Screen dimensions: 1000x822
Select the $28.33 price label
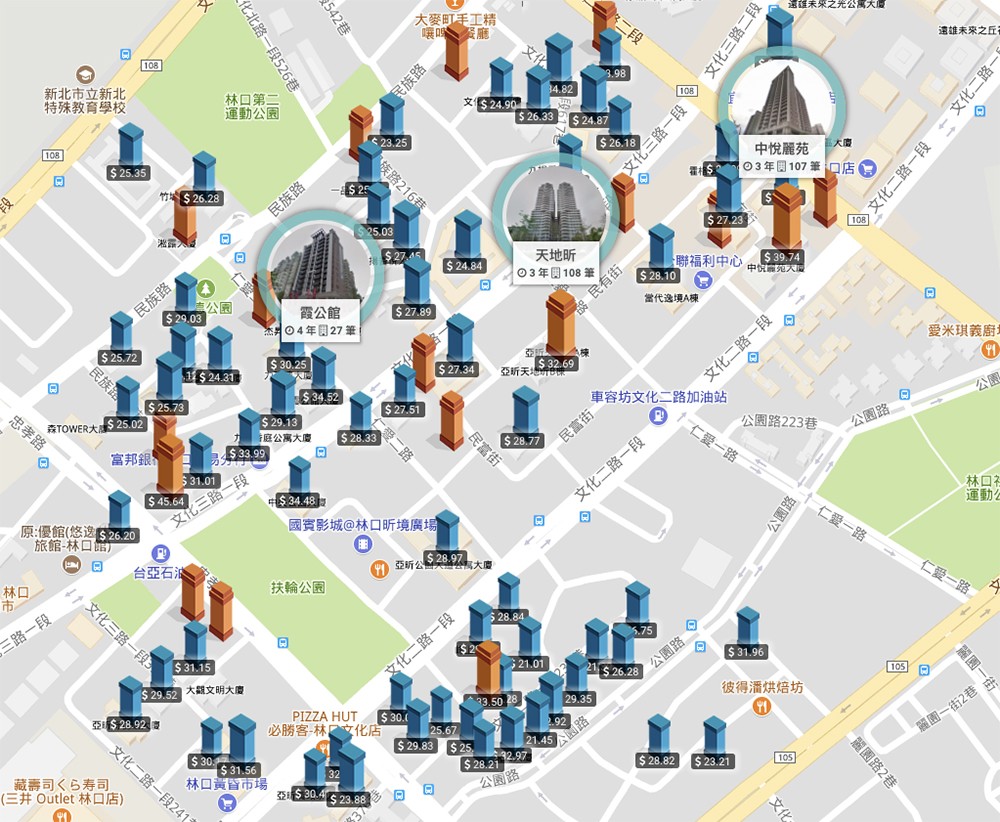[359, 438]
